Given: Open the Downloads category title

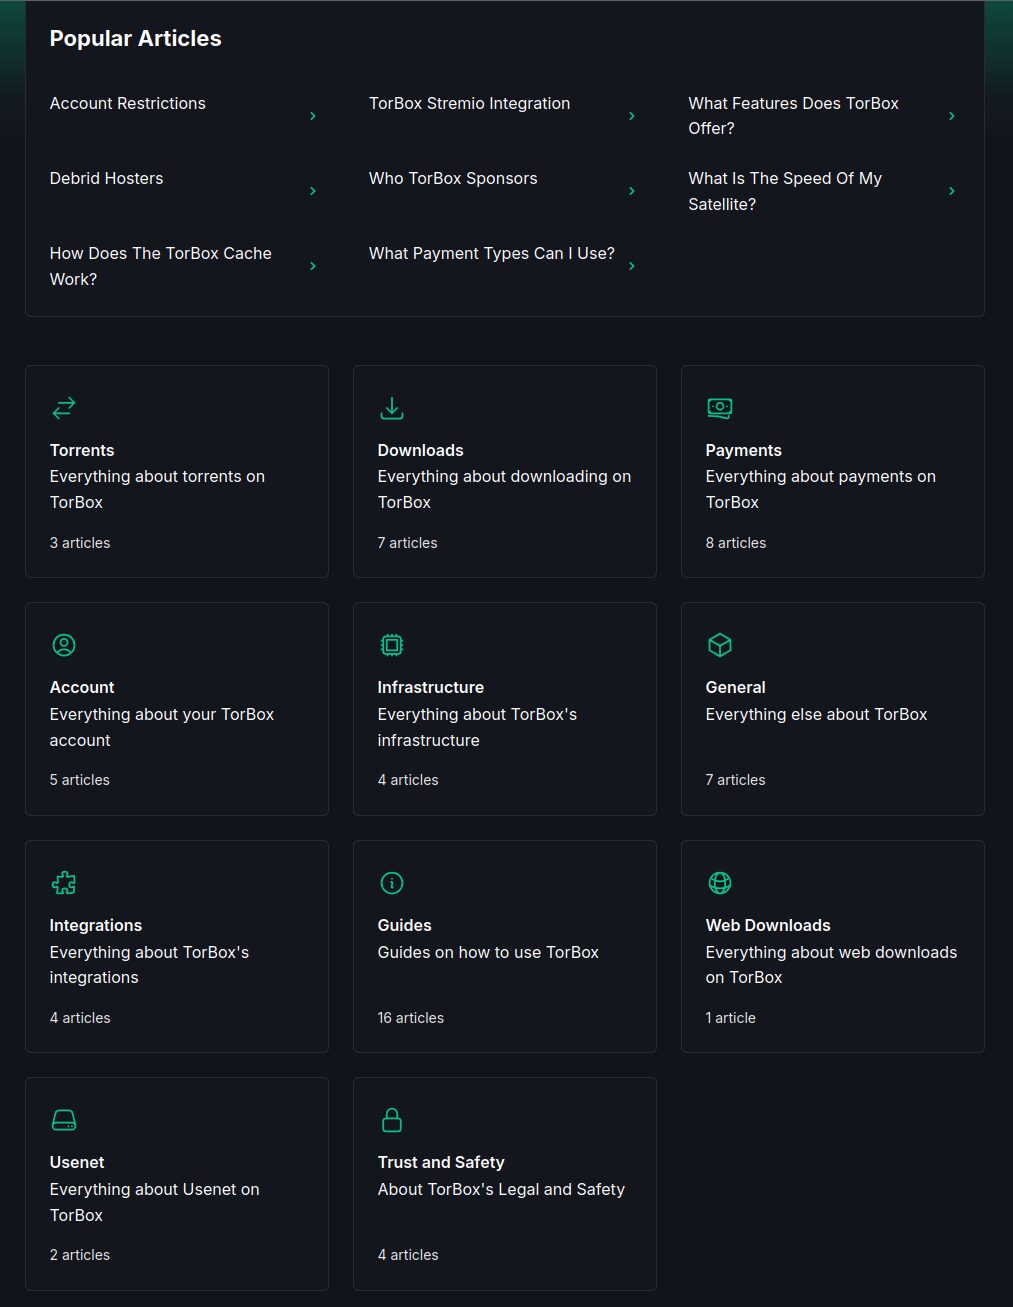Looking at the screenshot, I should 421,450.
